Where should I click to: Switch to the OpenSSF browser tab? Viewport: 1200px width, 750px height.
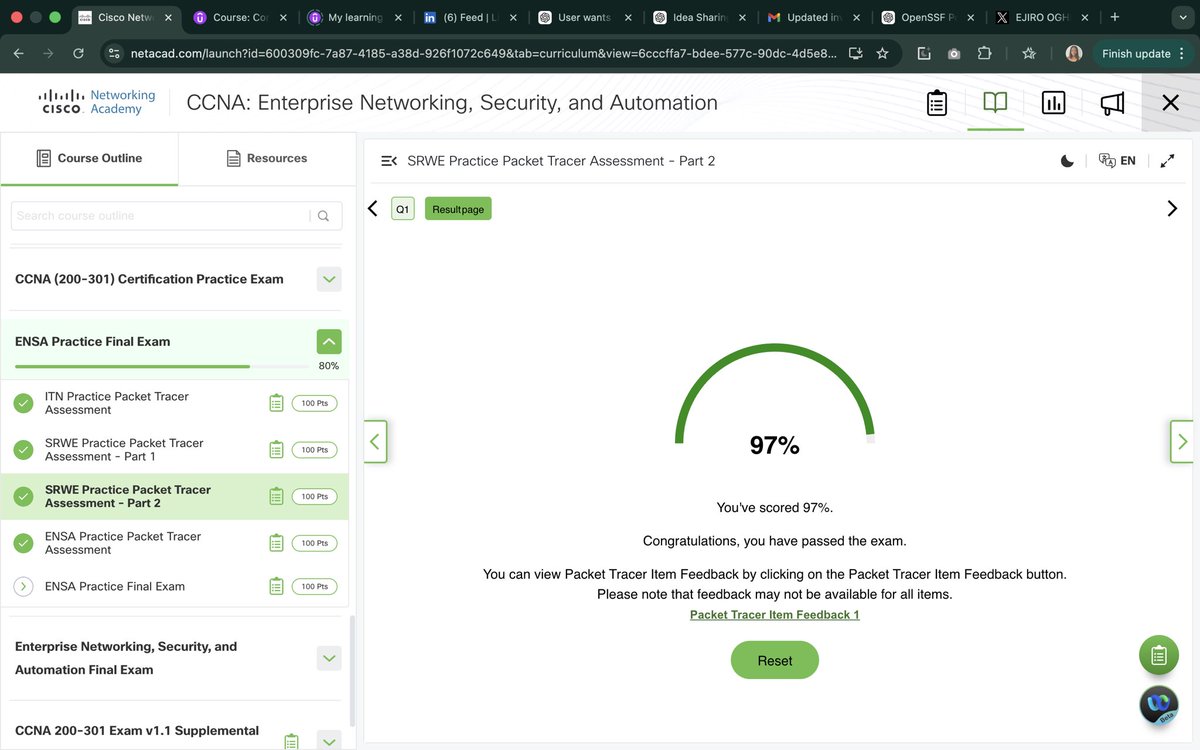coord(926,17)
